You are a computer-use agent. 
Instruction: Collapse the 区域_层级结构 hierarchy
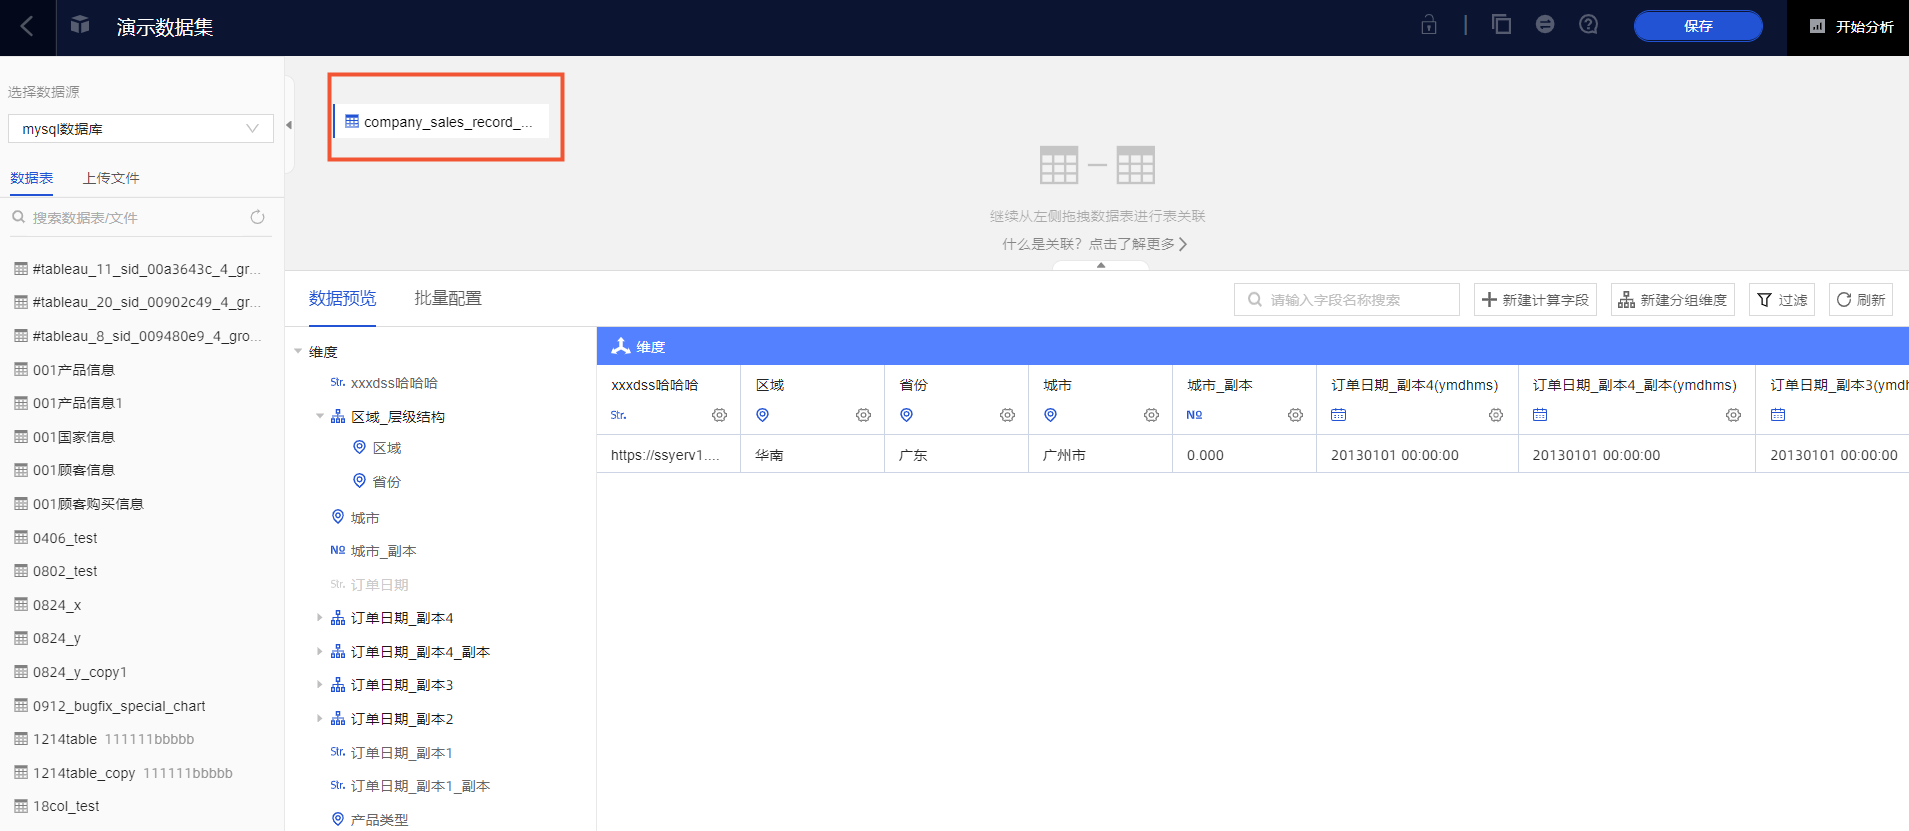tap(320, 417)
